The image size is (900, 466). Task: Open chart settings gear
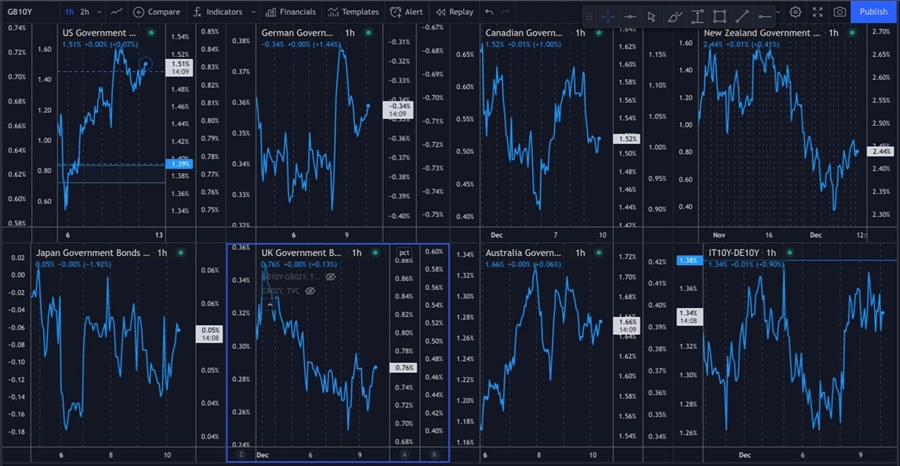click(795, 12)
